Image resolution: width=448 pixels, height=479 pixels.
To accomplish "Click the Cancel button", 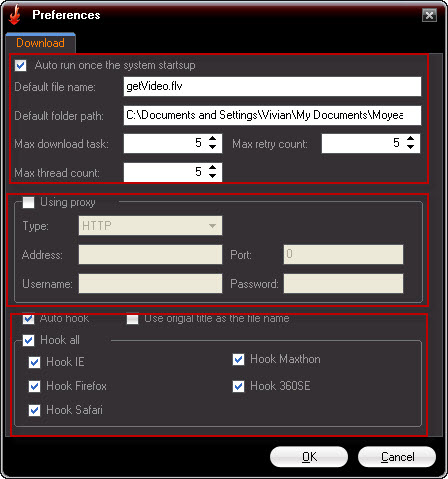I will pyautogui.click(x=397, y=457).
